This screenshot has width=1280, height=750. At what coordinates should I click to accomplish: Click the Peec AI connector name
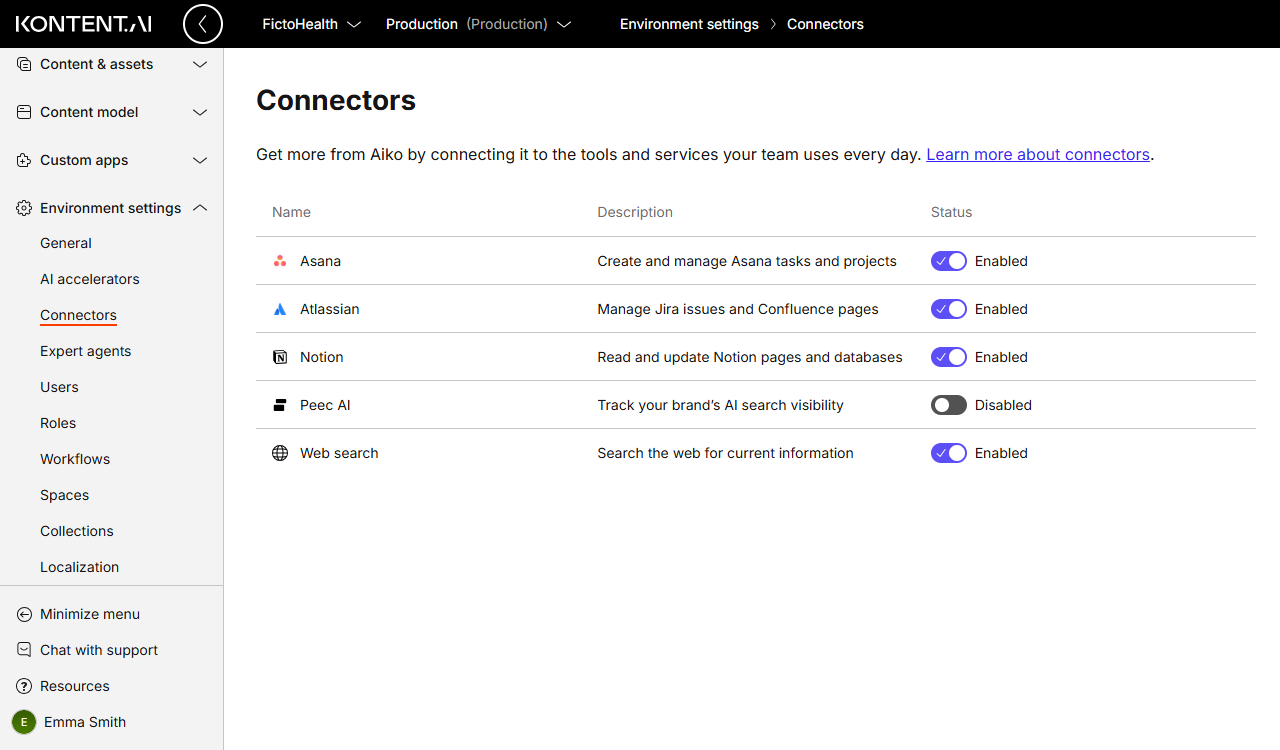click(x=325, y=405)
